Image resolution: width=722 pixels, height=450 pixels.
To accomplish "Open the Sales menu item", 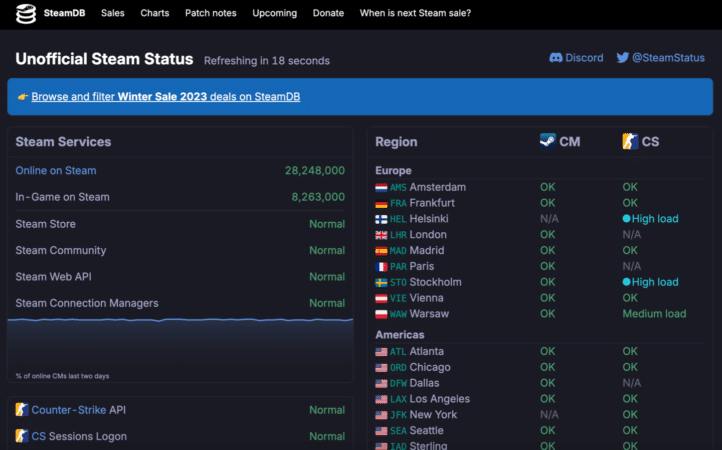I will pos(113,13).
